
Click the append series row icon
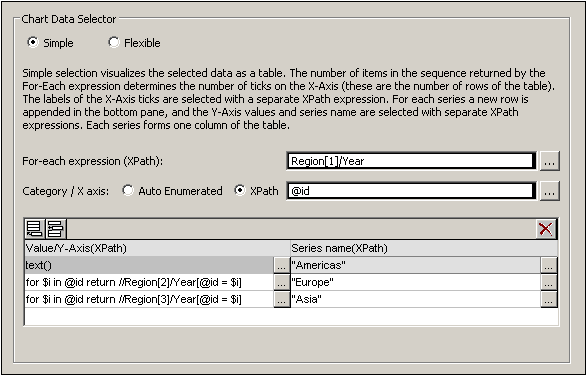(35, 229)
